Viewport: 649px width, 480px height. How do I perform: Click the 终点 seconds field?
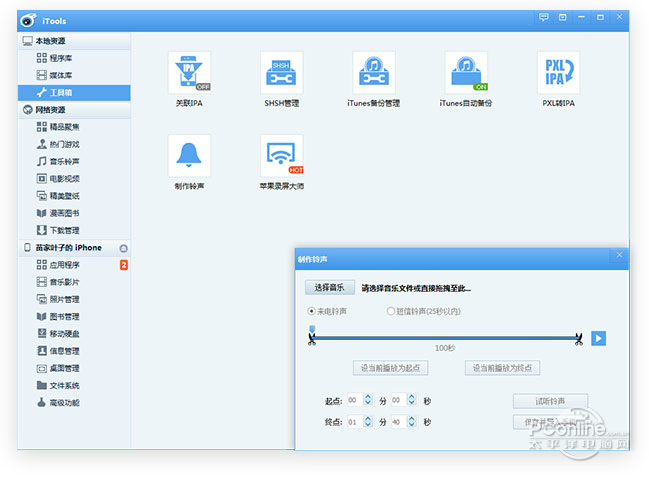399,422
